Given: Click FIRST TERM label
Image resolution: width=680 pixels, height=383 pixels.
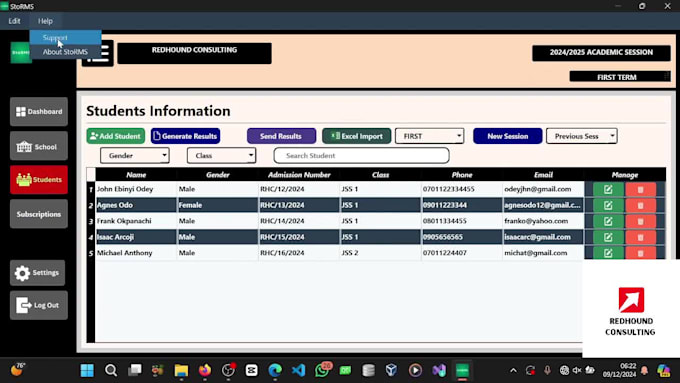Looking at the screenshot, I should click(x=620, y=77).
